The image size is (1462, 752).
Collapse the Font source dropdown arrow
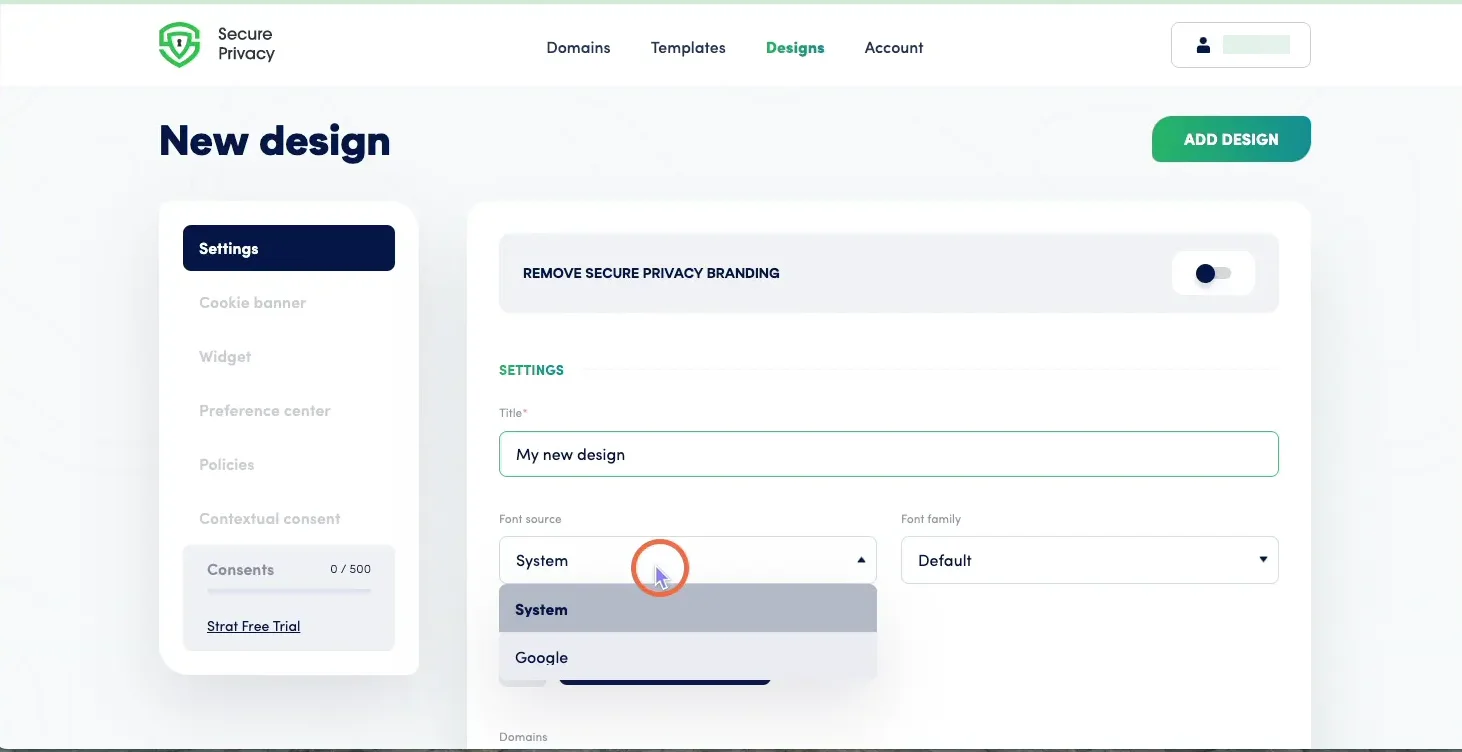860,560
